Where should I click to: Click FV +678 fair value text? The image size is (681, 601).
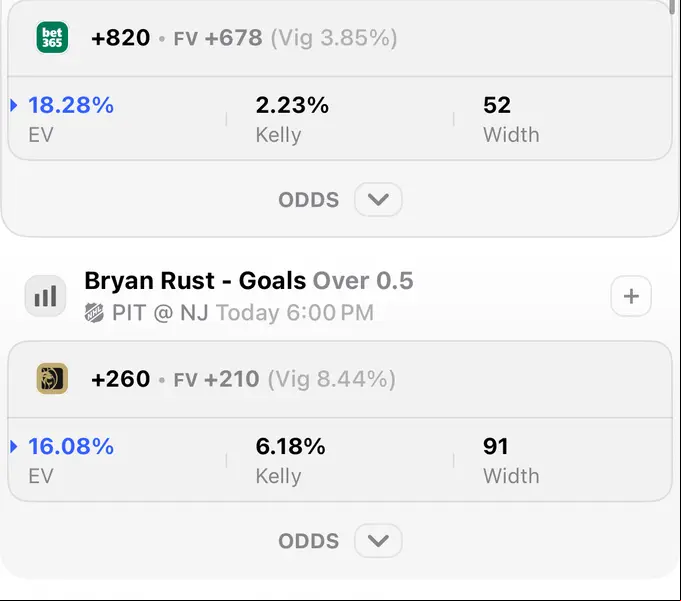pos(218,38)
